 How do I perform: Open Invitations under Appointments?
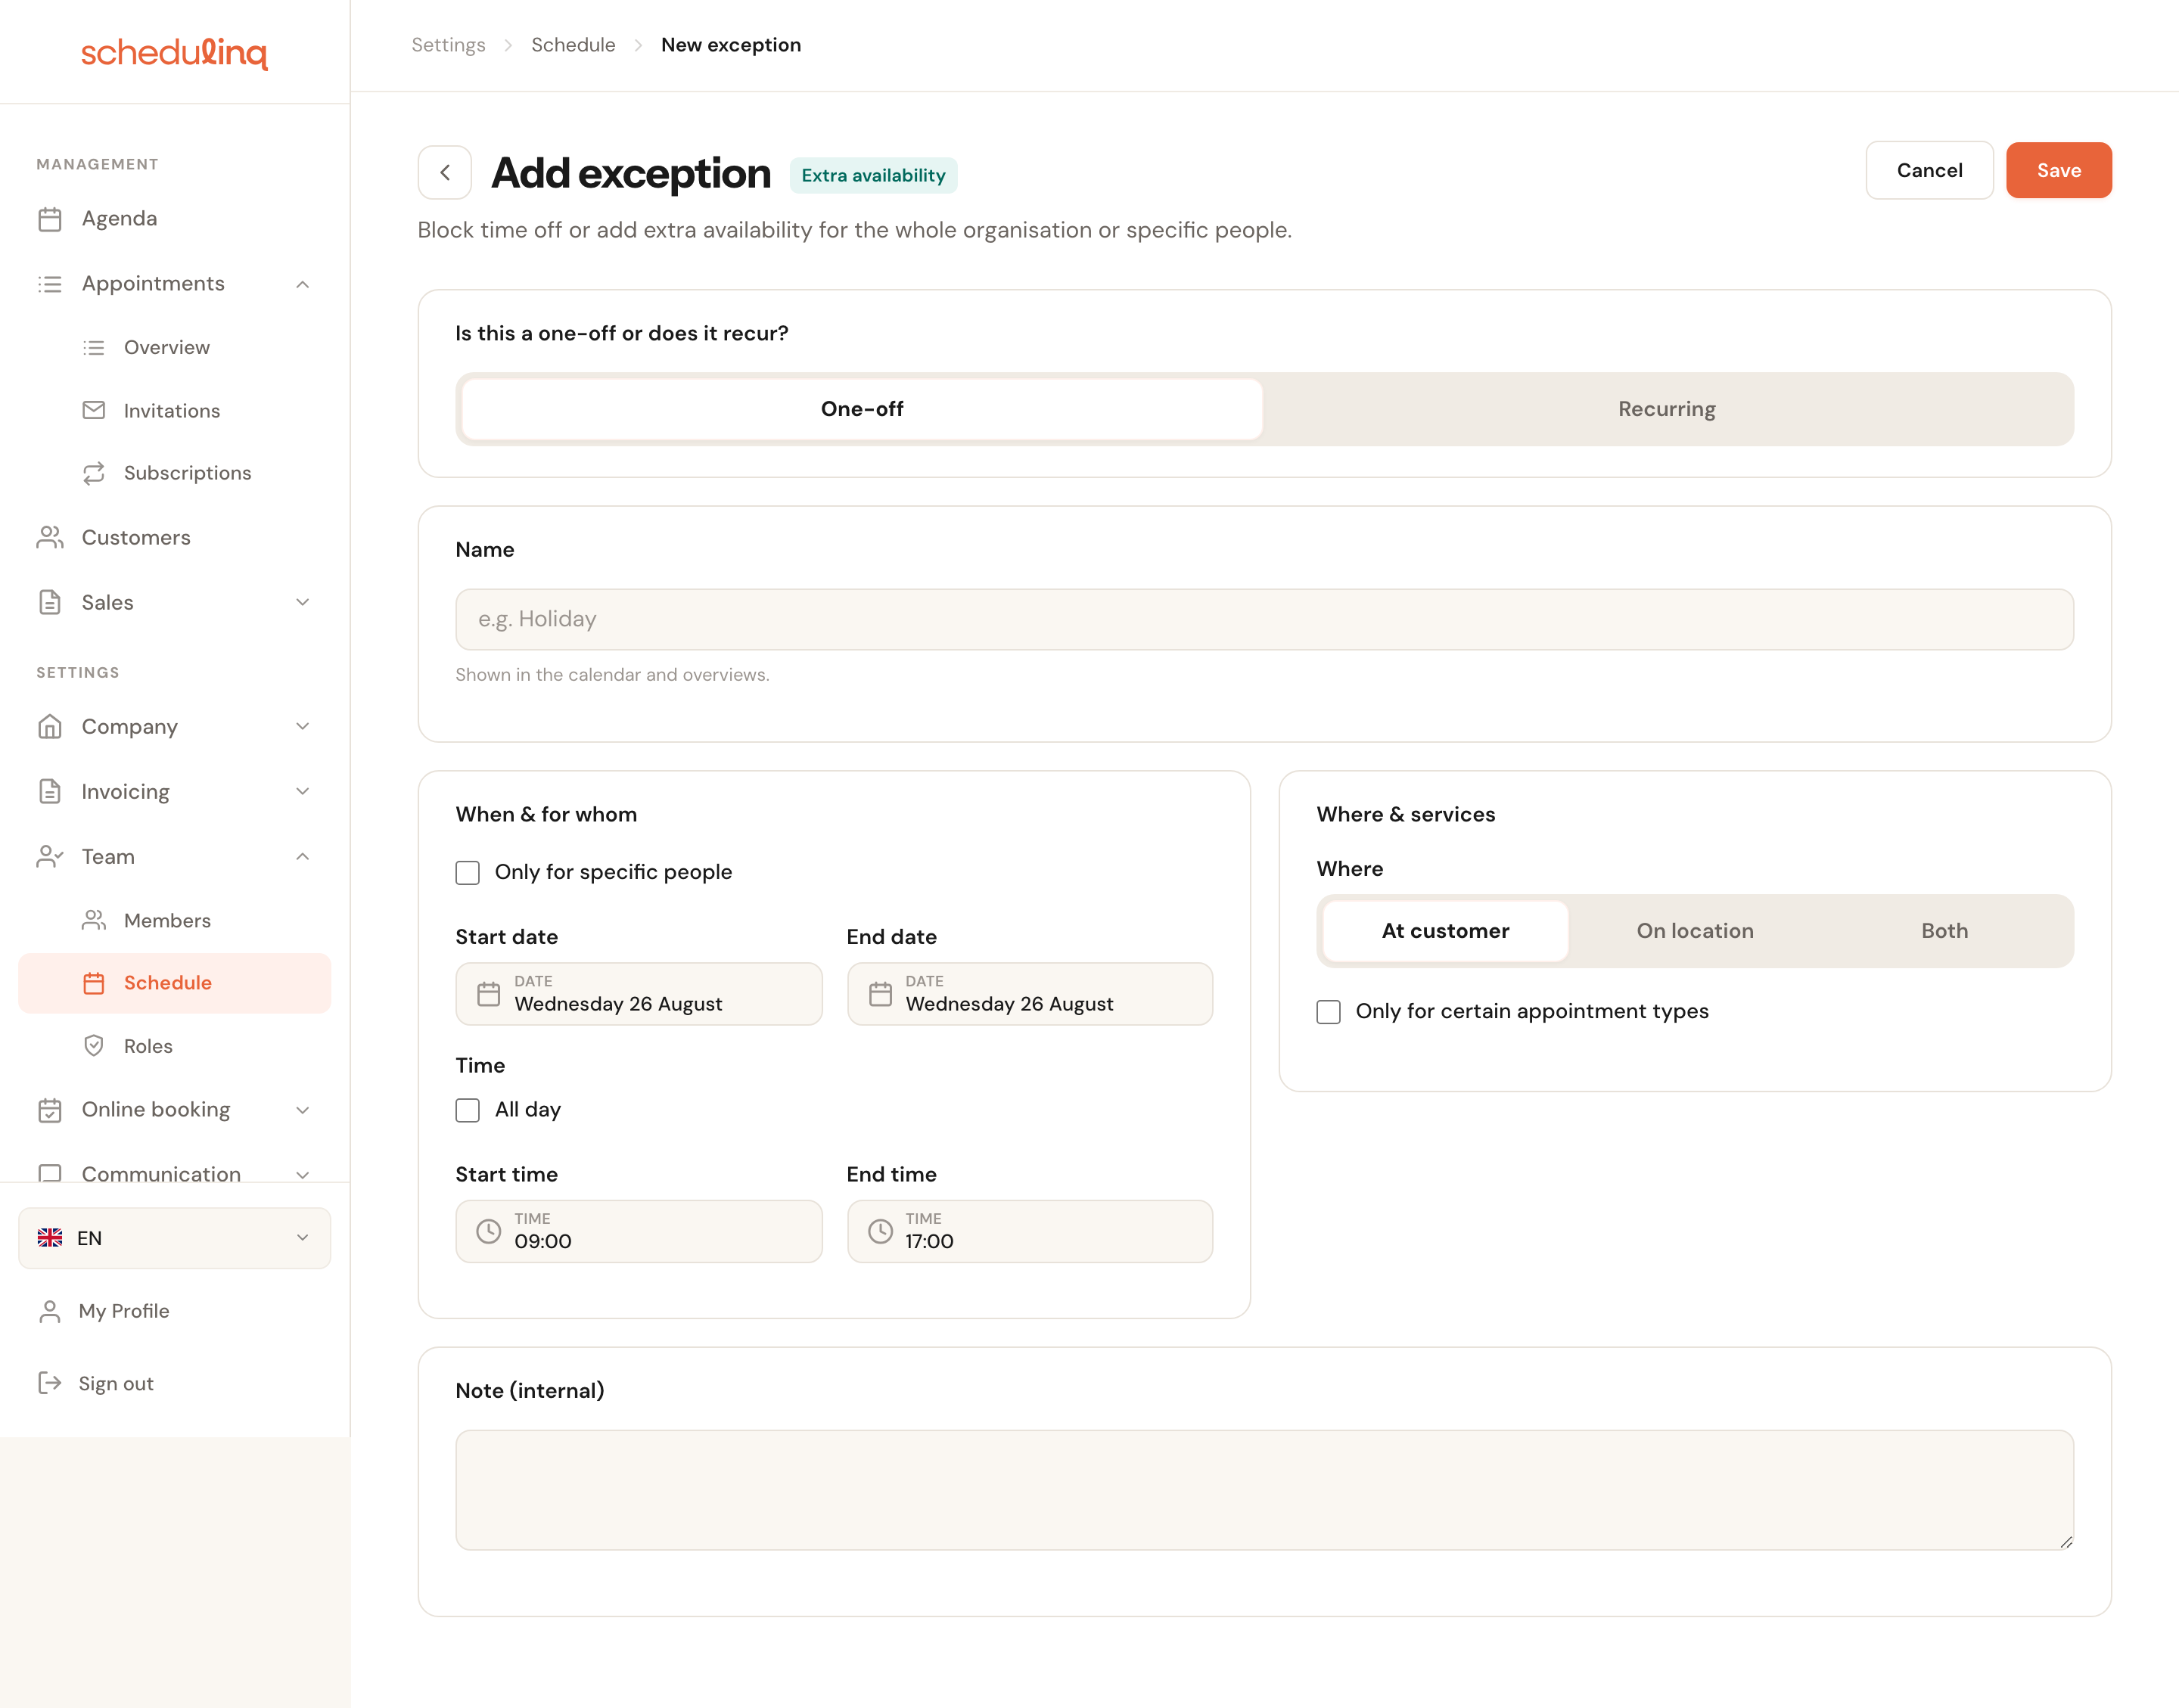click(x=174, y=410)
